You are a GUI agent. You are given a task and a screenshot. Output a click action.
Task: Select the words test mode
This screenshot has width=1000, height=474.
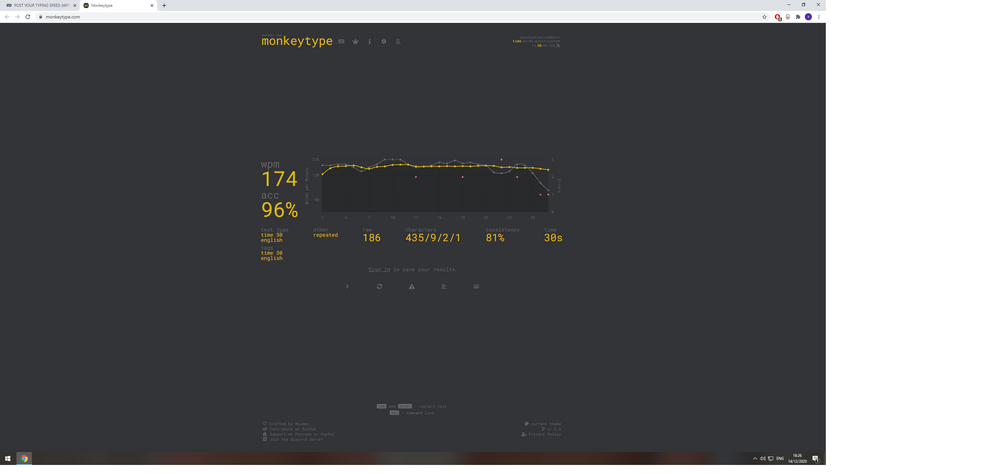[x=527, y=41]
